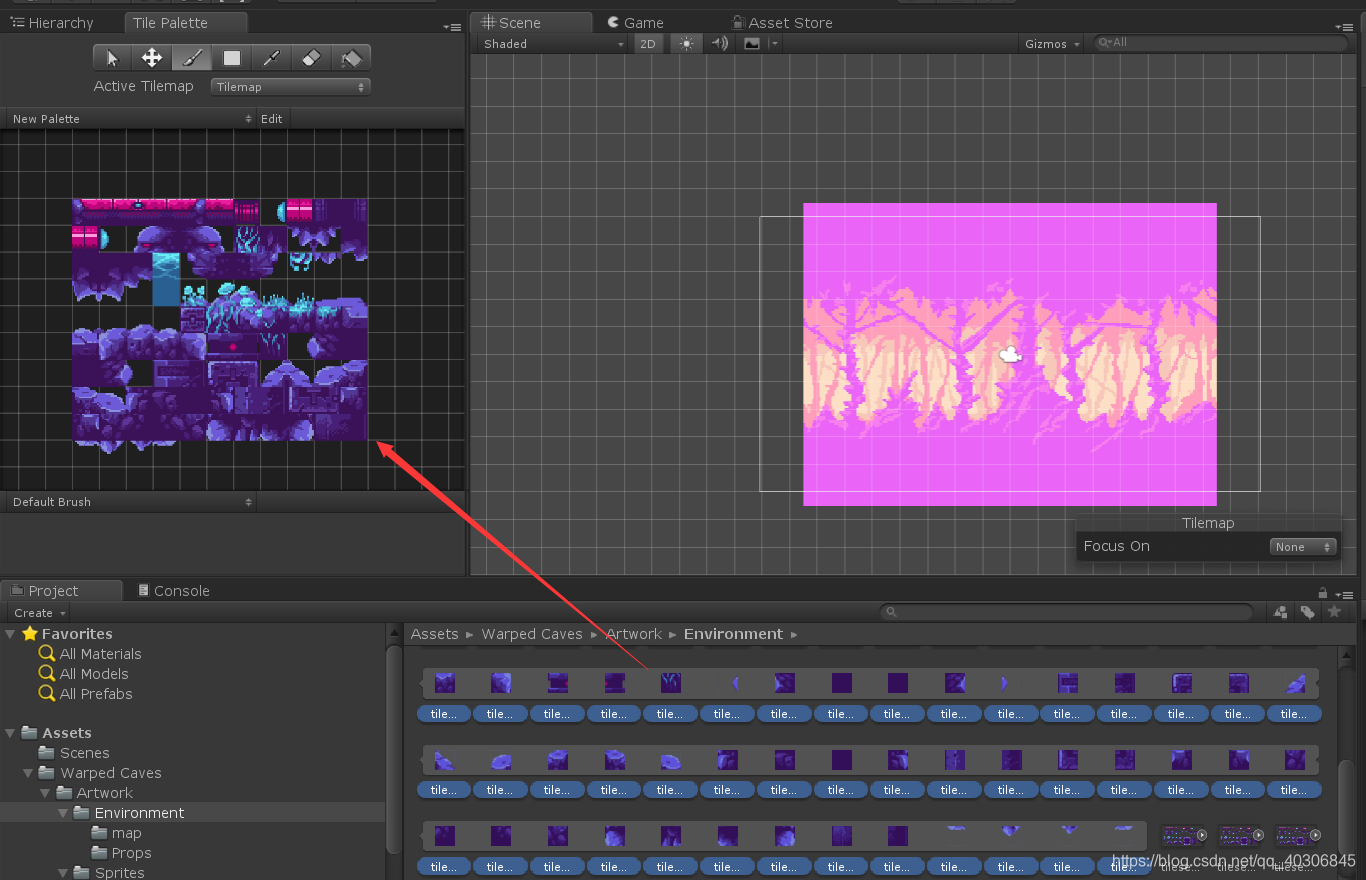The image size is (1366, 880).
Task: Click the Project panel lock icon
Action: [x=1323, y=592]
